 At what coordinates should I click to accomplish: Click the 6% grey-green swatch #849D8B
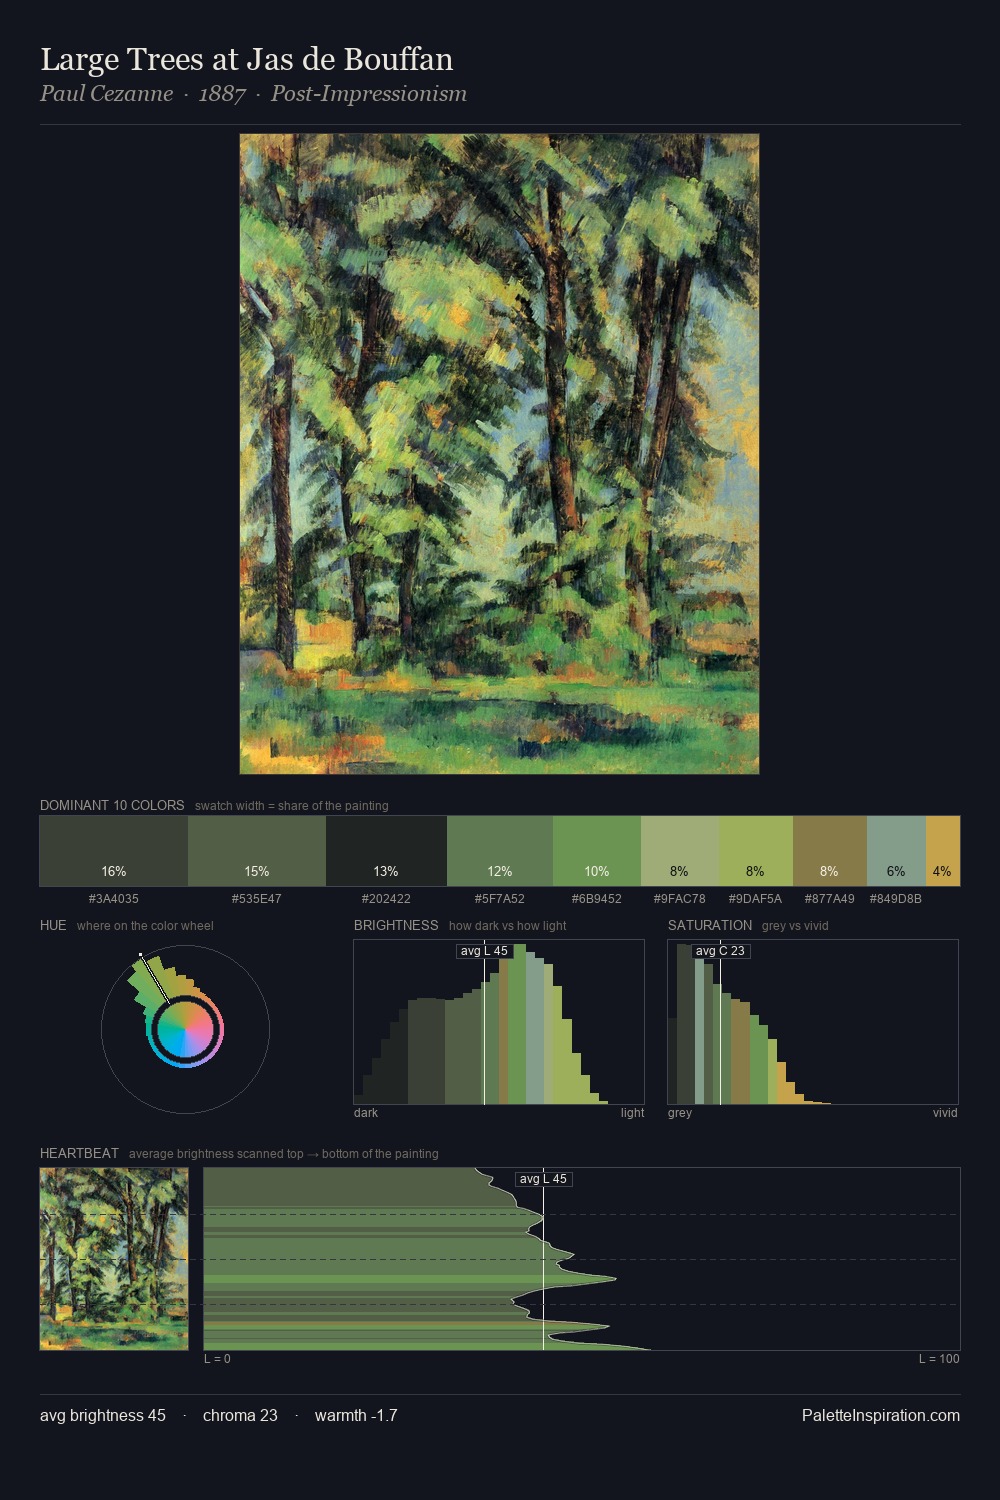[896, 851]
